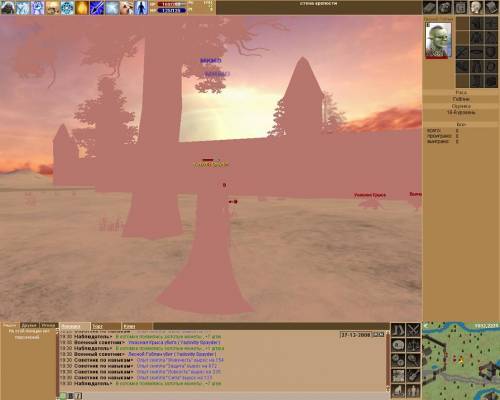Open the bag icon in top-right bar
The height and width of the screenshot is (400, 500).
(x=445, y=7)
